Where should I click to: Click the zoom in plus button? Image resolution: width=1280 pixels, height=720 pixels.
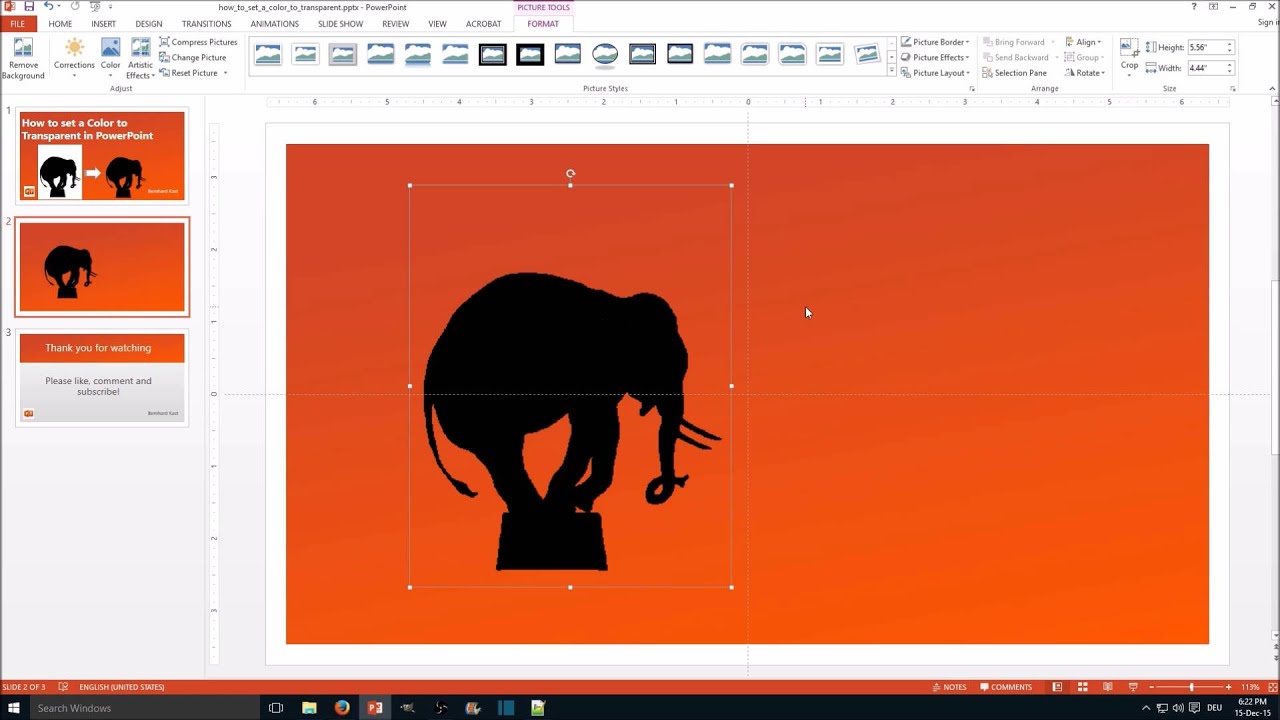pyautogui.click(x=1229, y=687)
